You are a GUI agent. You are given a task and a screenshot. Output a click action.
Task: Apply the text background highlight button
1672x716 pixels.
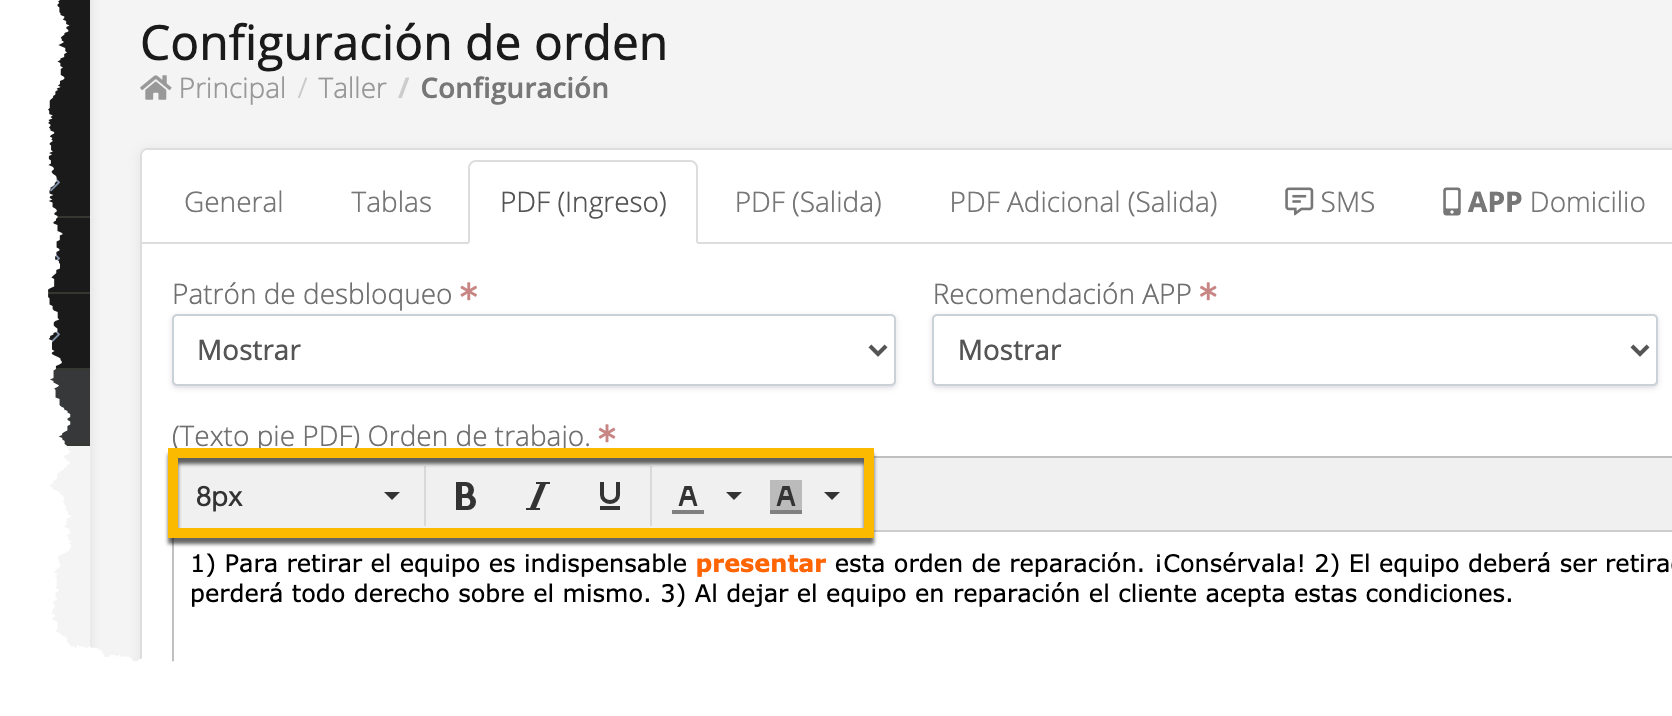786,496
